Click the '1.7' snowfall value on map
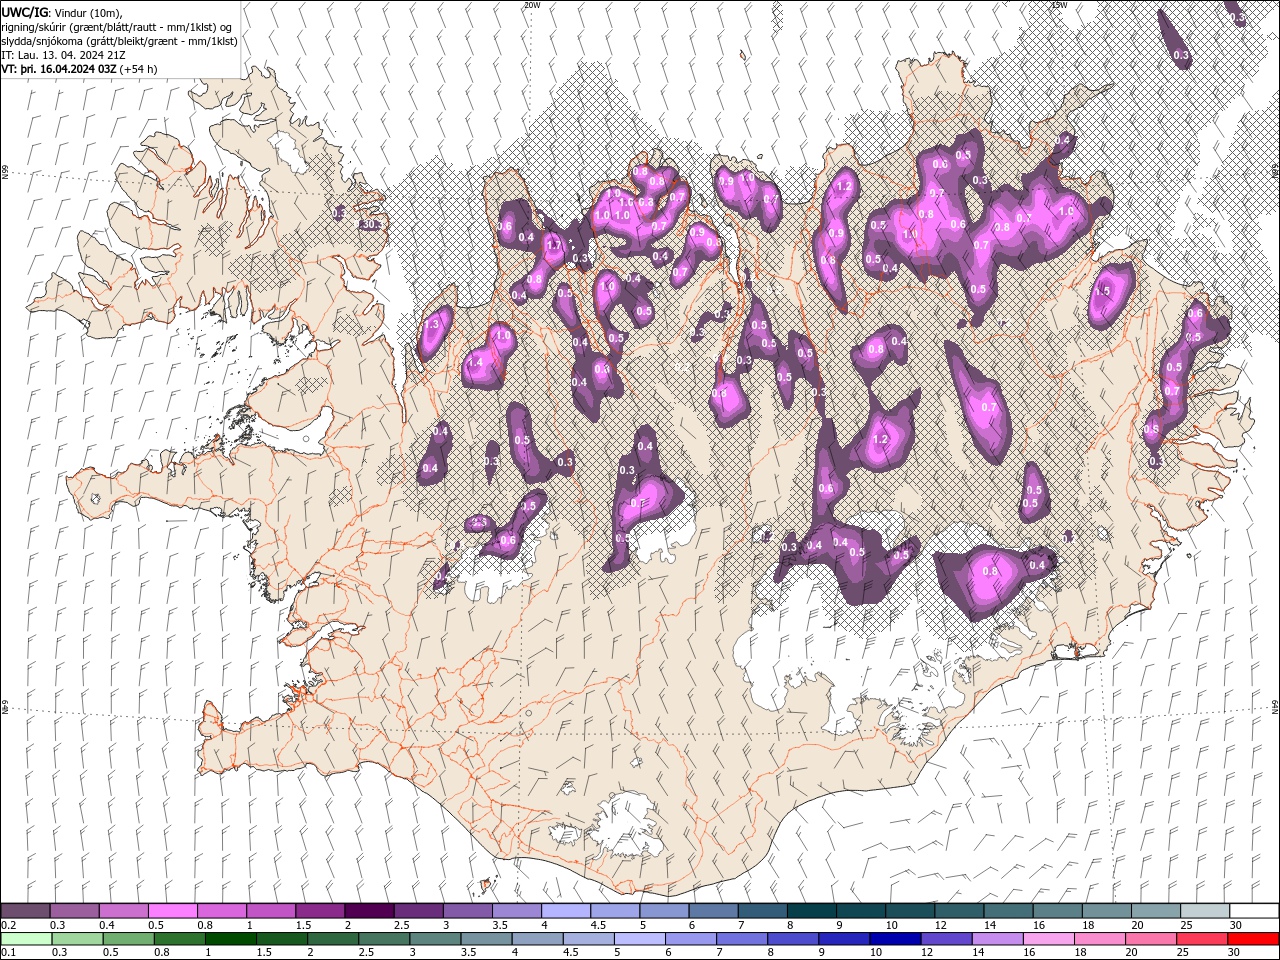The height and width of the screenshot is (960, 1280). pyautogui.click(x=555, y=244)
